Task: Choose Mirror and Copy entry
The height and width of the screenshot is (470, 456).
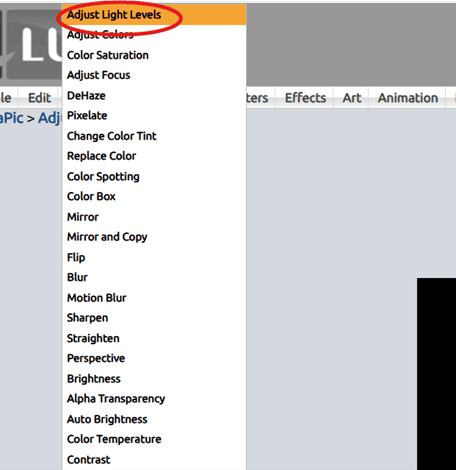Action: click(154, 237)
